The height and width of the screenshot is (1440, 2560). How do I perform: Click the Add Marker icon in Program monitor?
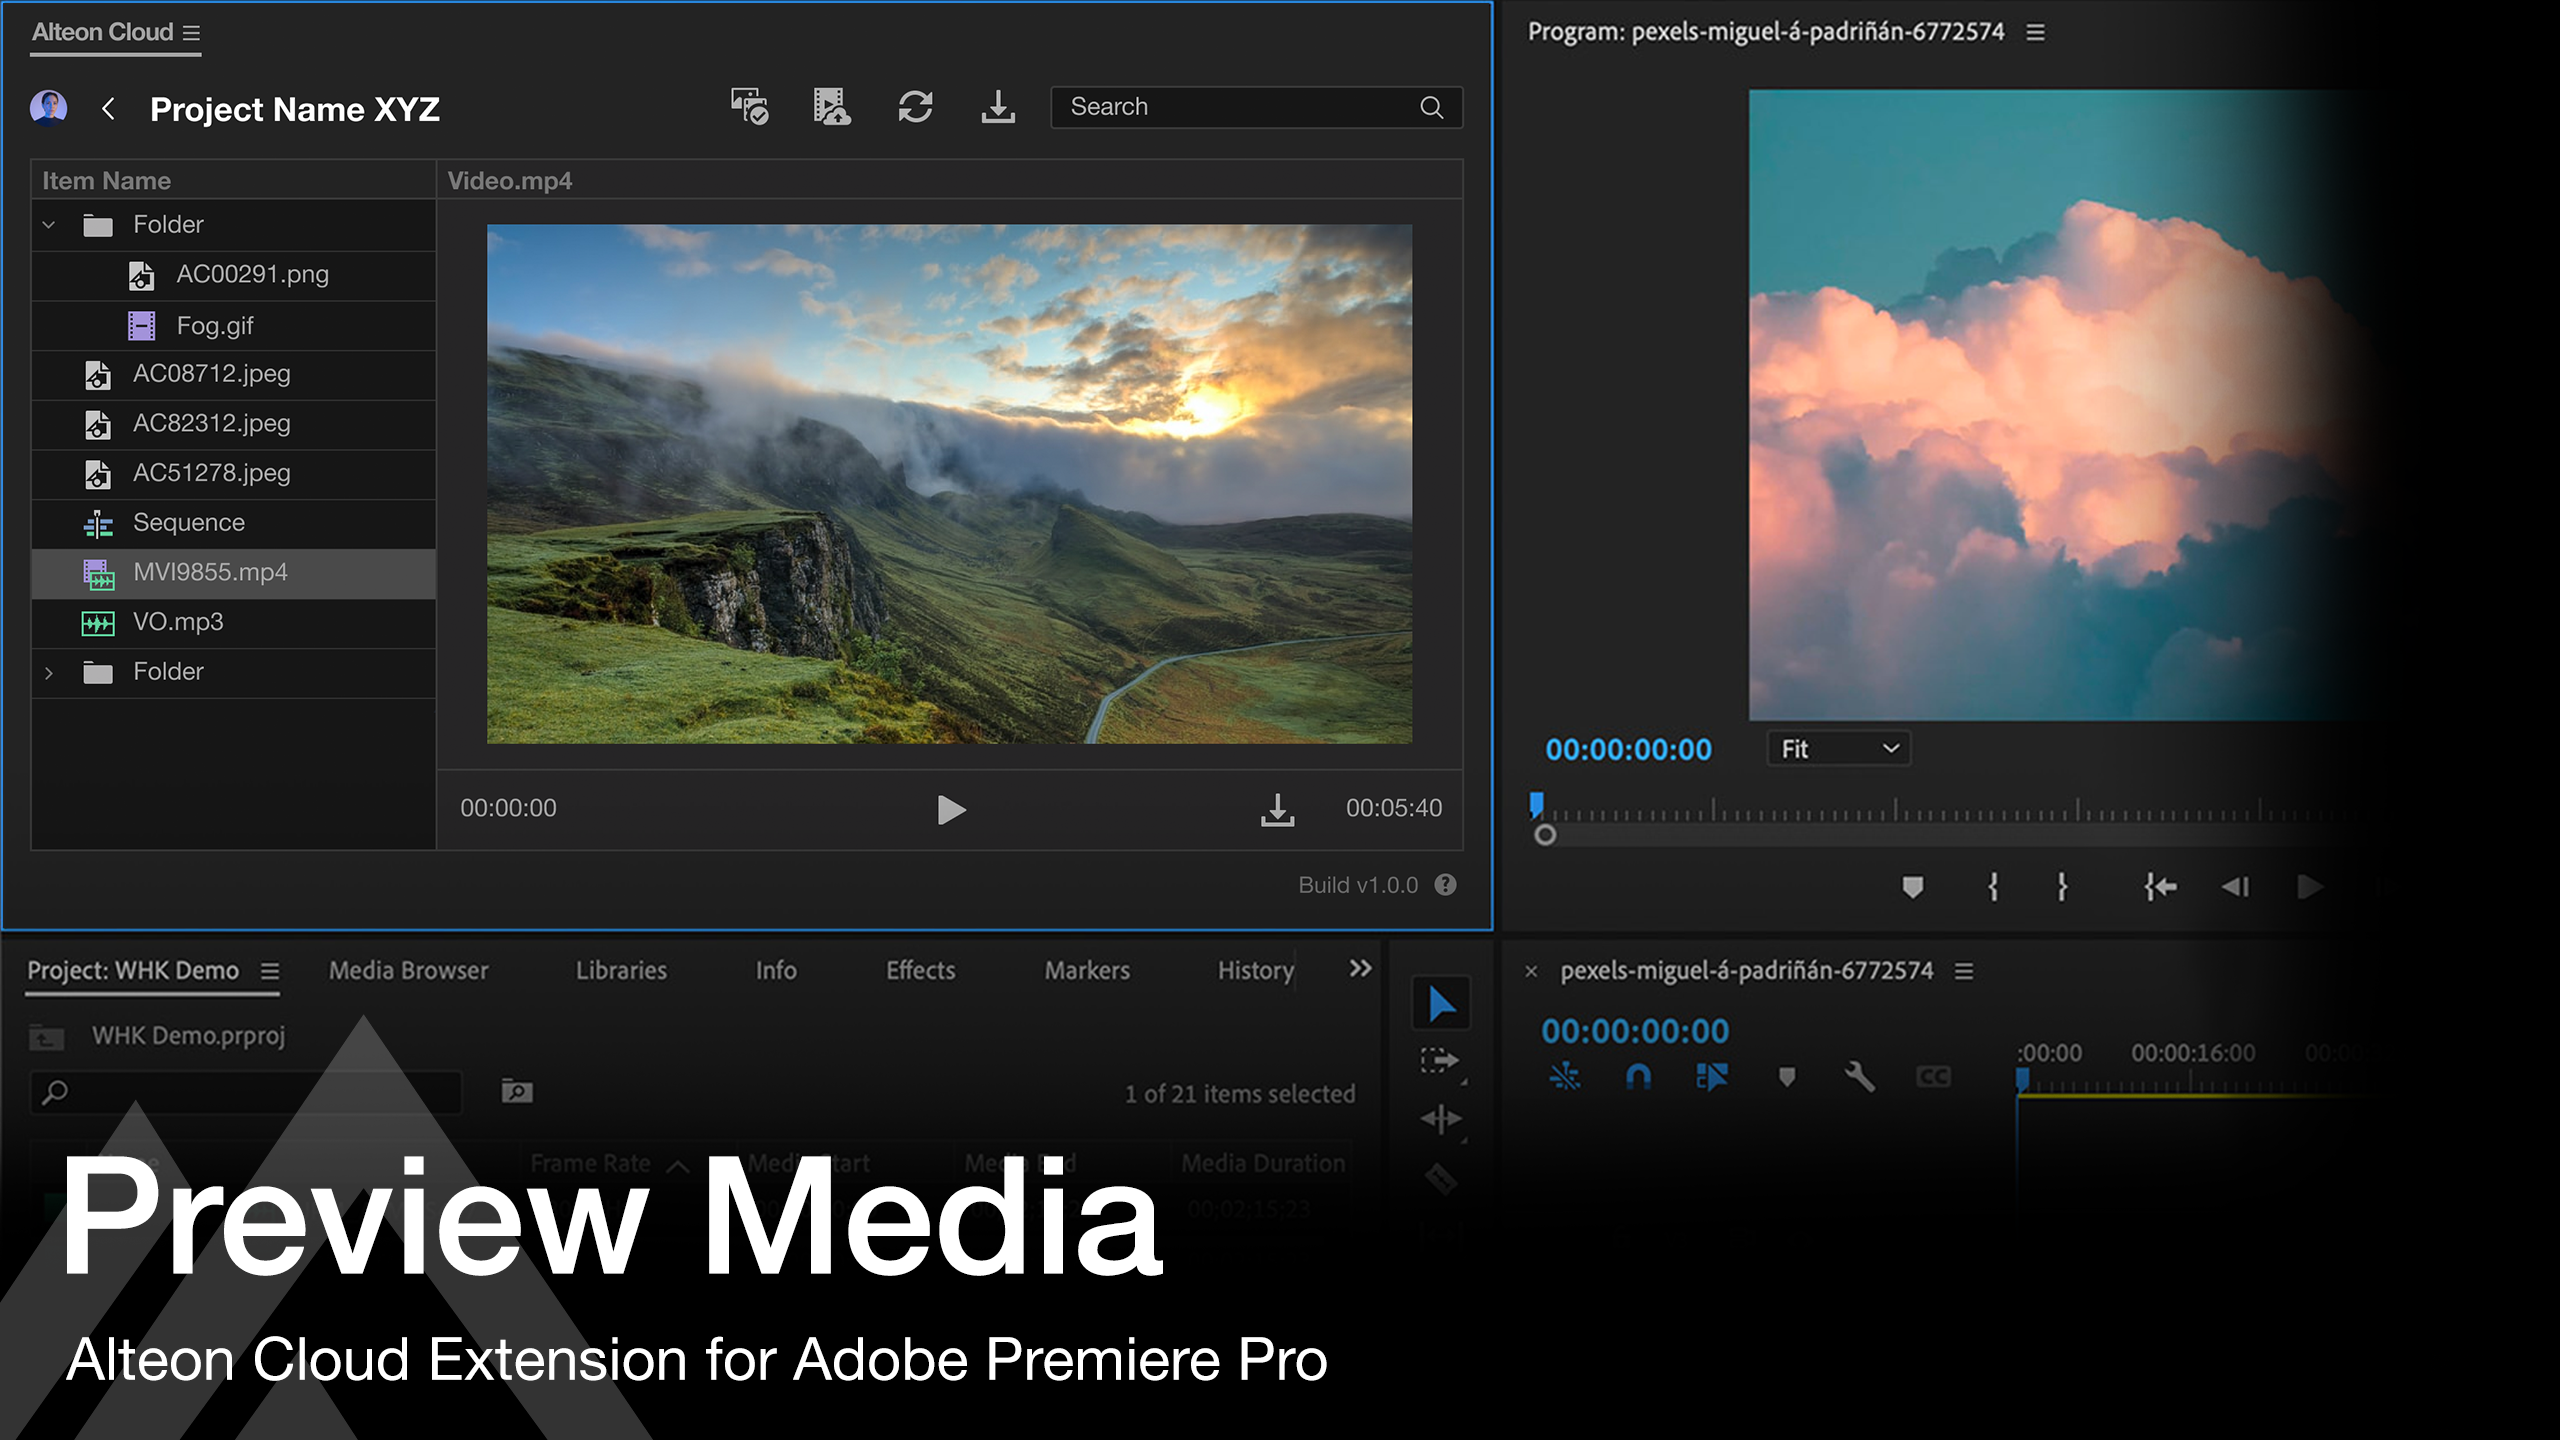pyautogui.click(x=1912, y=887)
